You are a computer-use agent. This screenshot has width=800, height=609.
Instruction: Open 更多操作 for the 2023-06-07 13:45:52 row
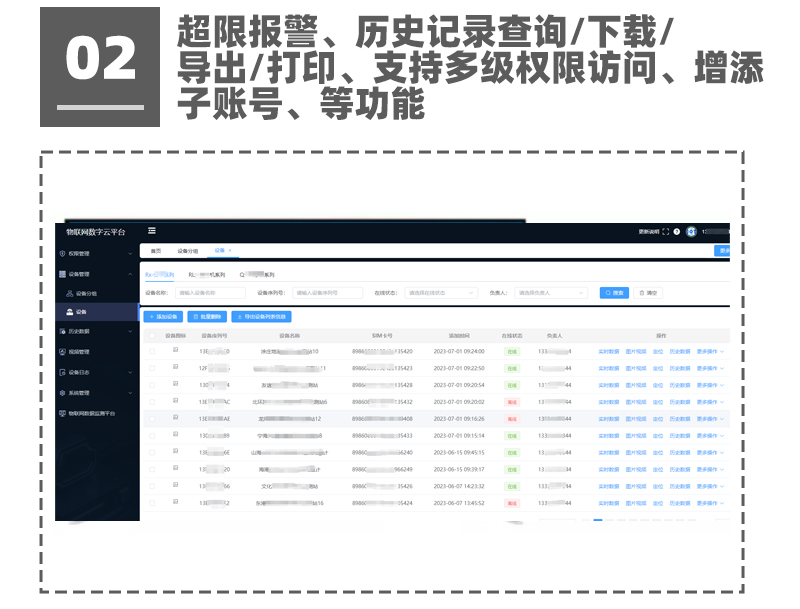click(710, 503)
